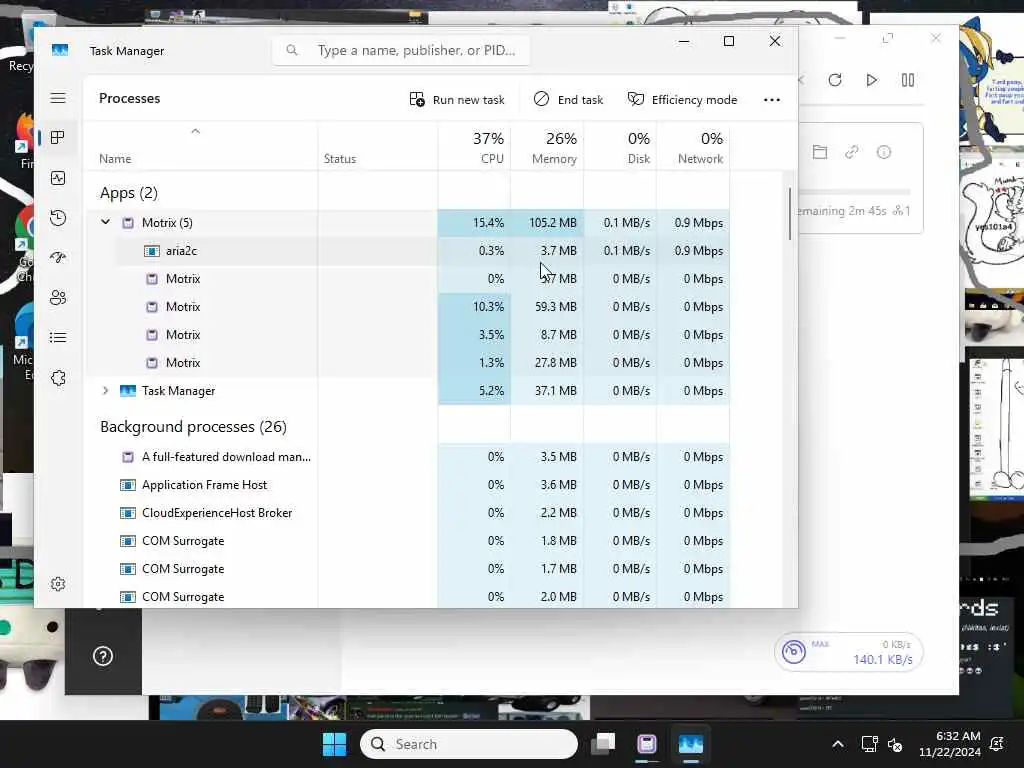Sort by the Network column header
This screenshot has width=1024, height=768.
pyautogui.click(x=700, y=148)
